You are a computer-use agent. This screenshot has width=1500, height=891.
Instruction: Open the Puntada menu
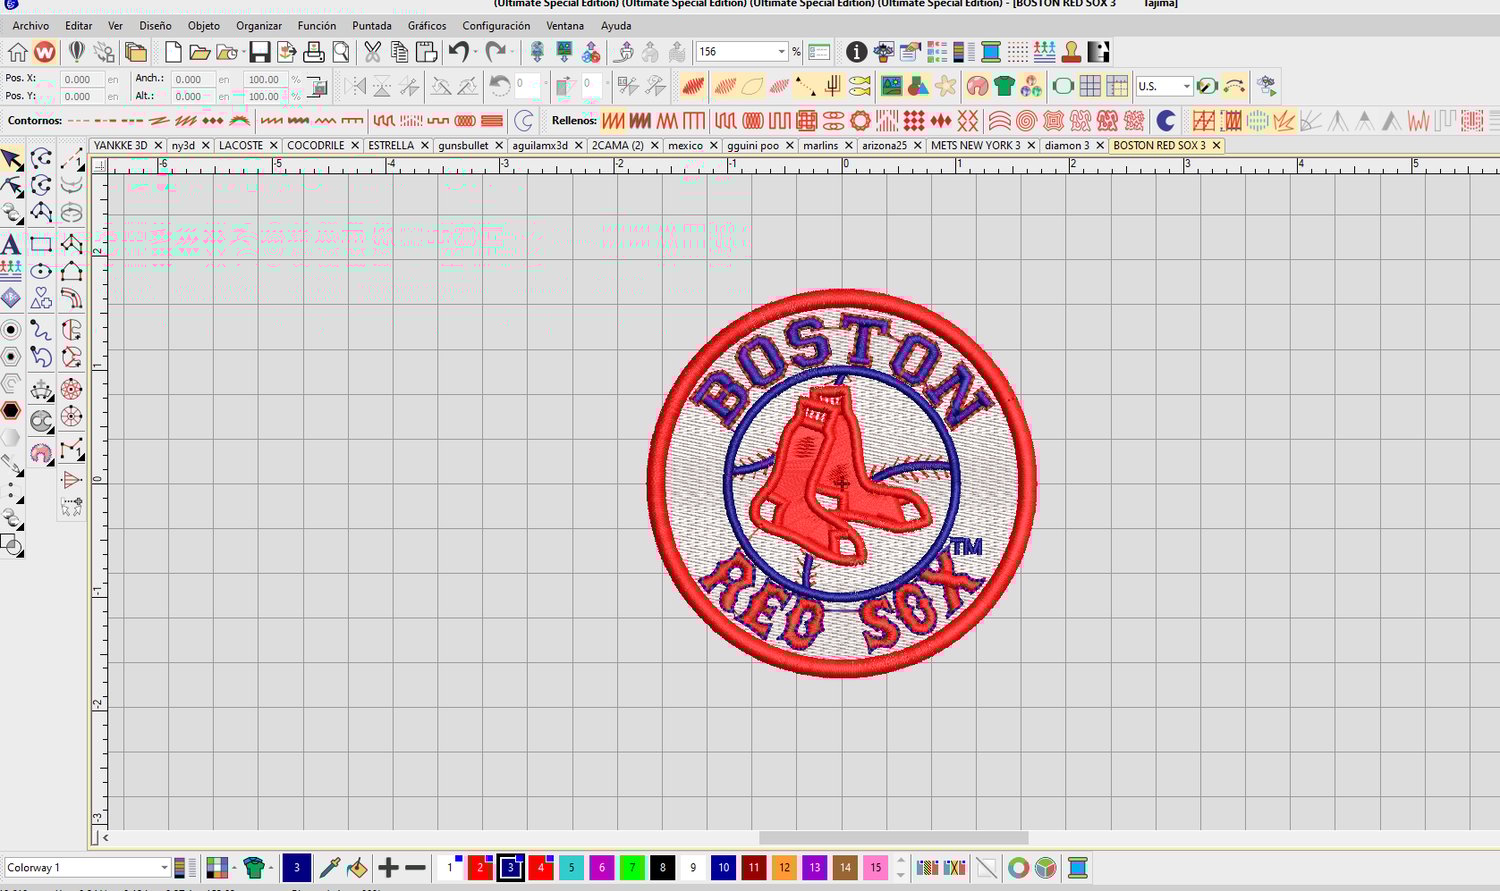(372, 26)
